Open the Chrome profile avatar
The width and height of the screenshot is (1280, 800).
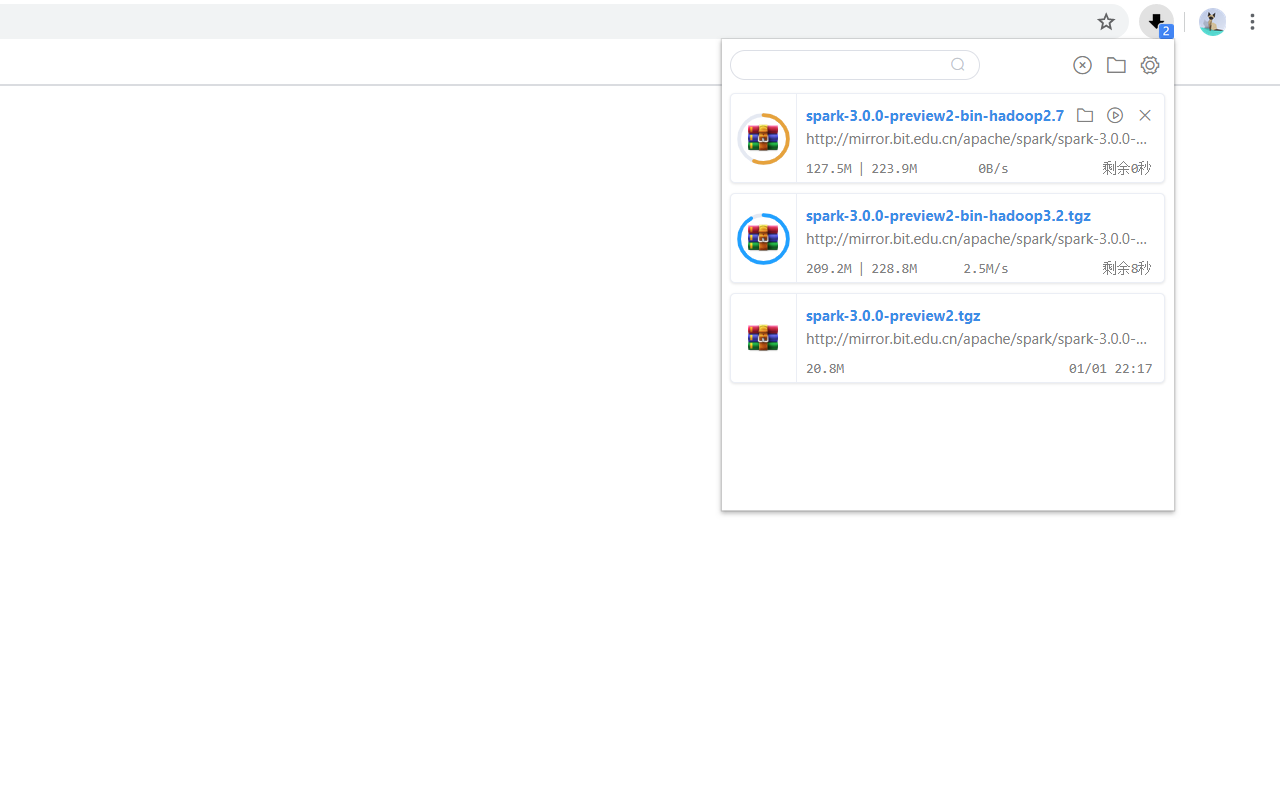[x=1212, y=22]
